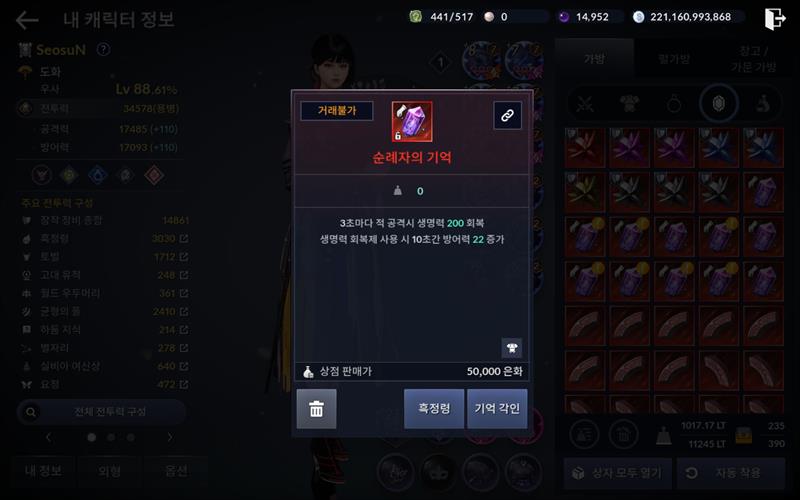Click the outfit icon inside item popup

[x=512, y=348]
